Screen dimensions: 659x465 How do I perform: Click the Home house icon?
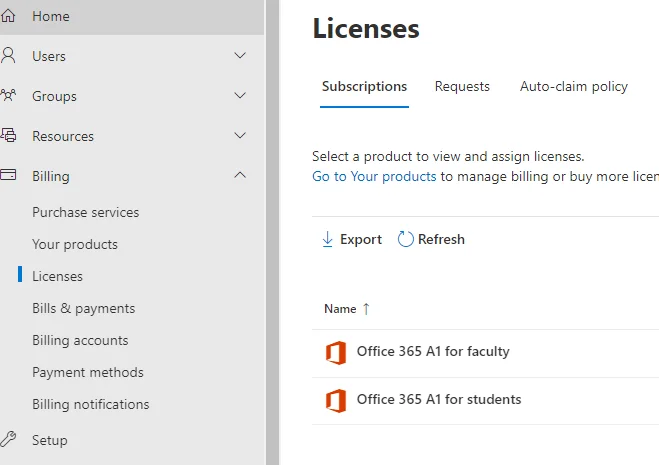(8, 16)
